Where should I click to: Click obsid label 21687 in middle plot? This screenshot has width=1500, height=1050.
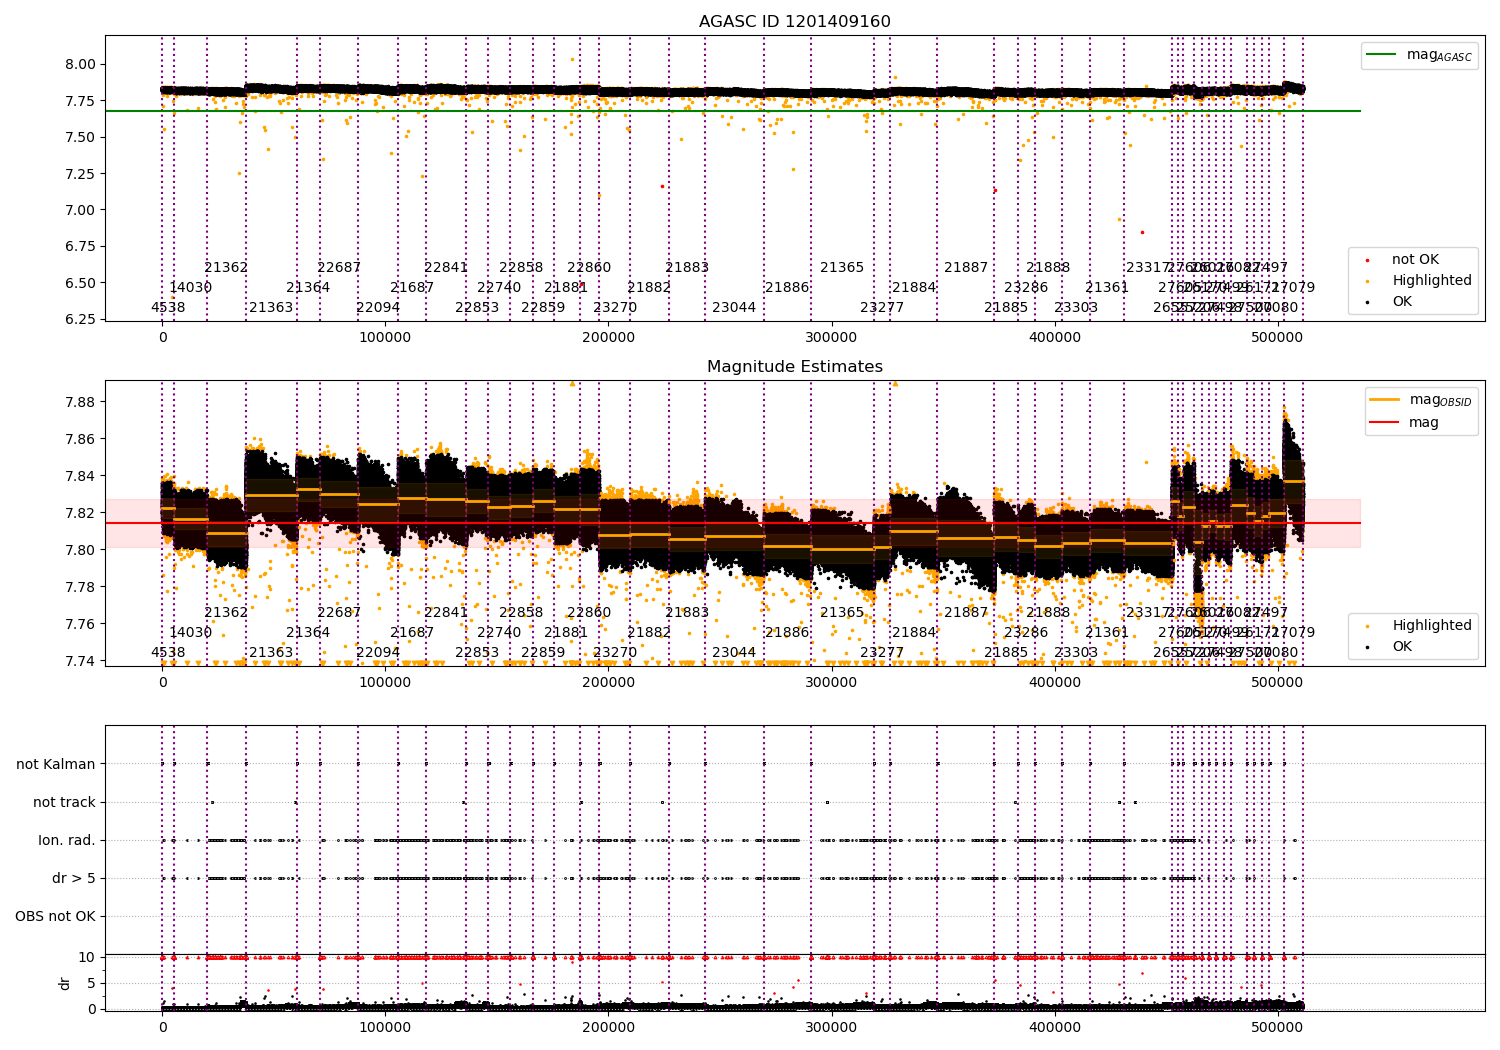pyautogui.click(x=412, y=633)
